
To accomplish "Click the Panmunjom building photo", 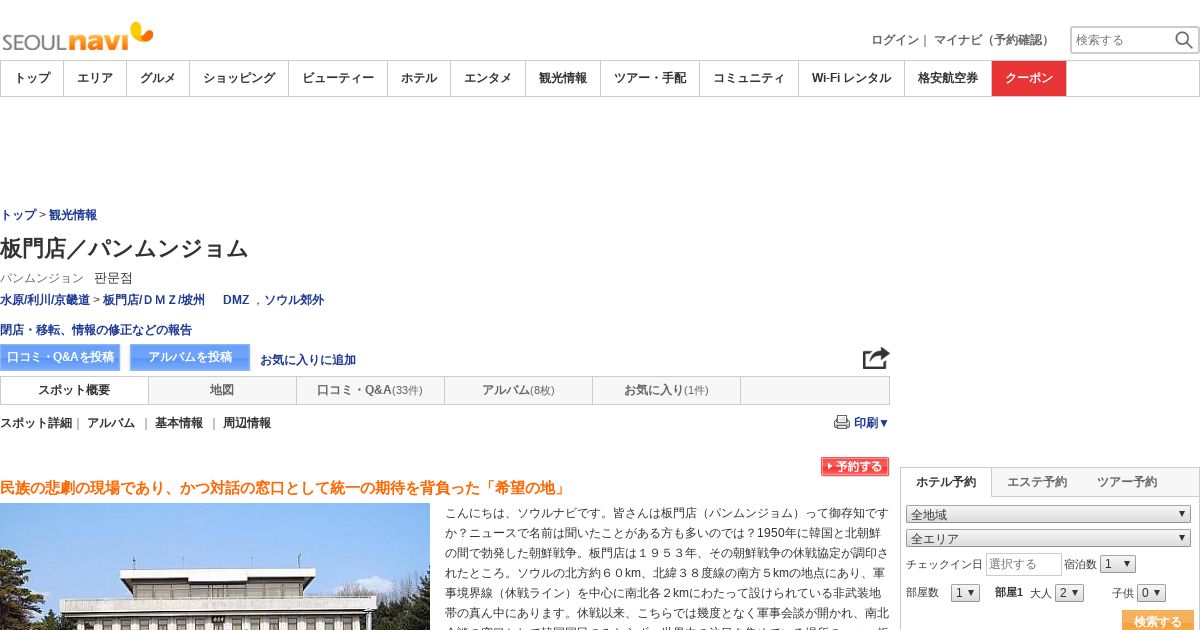I will (x=215, y=566).
